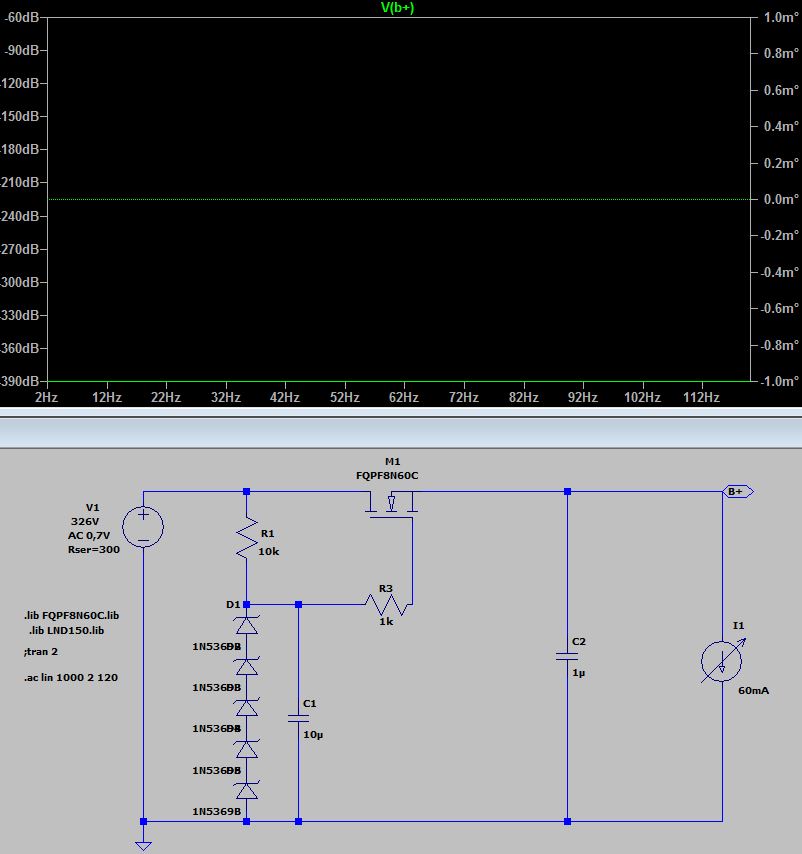The image size is (802, 854).
Task: Click the '10k' value of R1
Action: click(x=268, y=551)
